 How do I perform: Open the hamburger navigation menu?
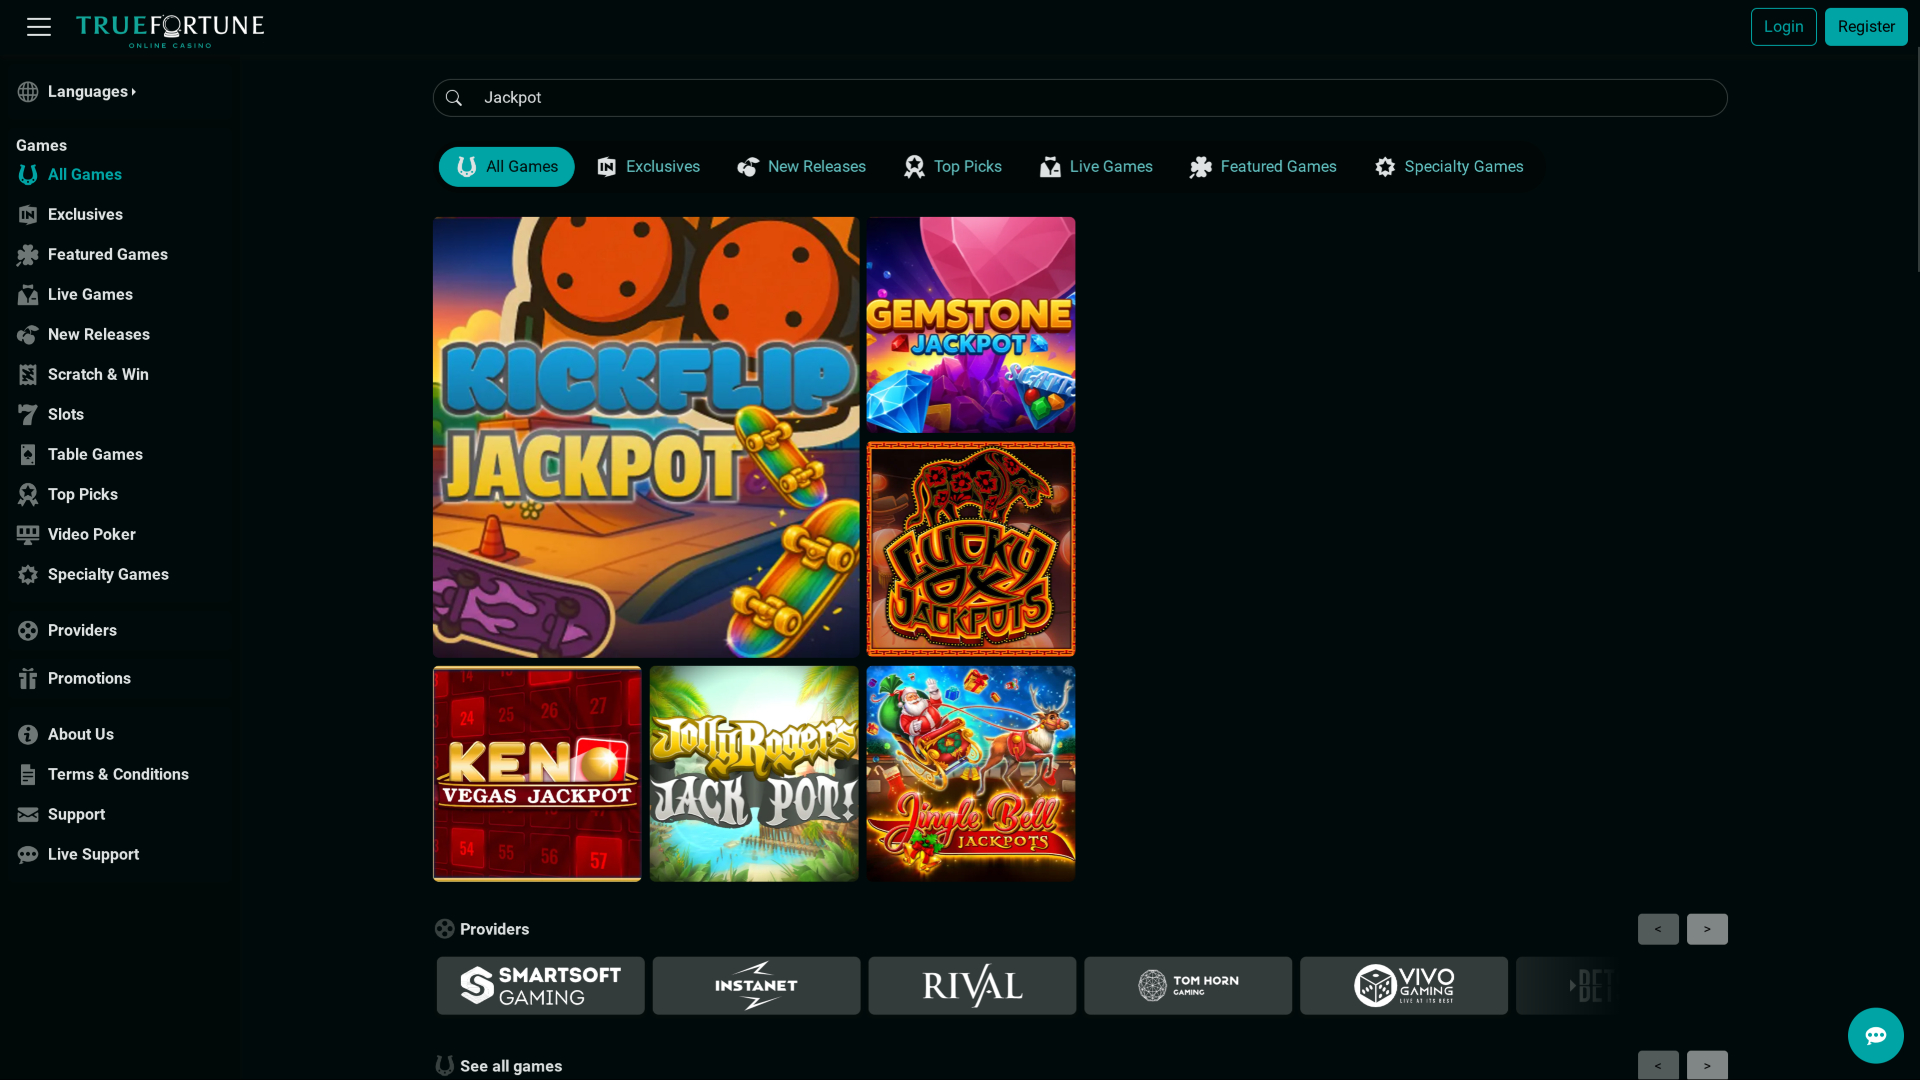38,27
